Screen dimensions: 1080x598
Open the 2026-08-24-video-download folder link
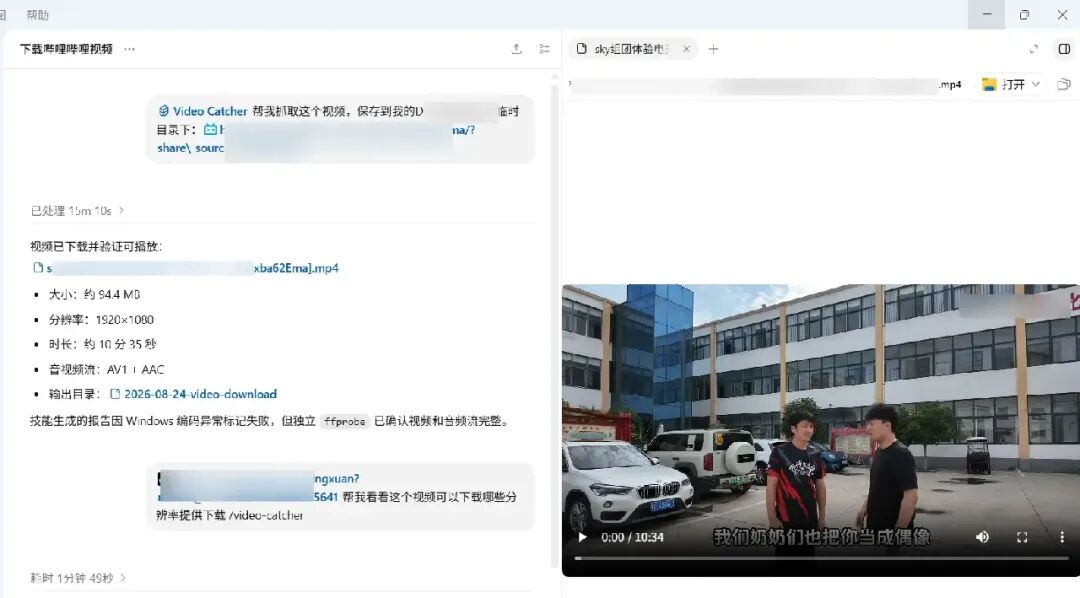pos(194,394)
